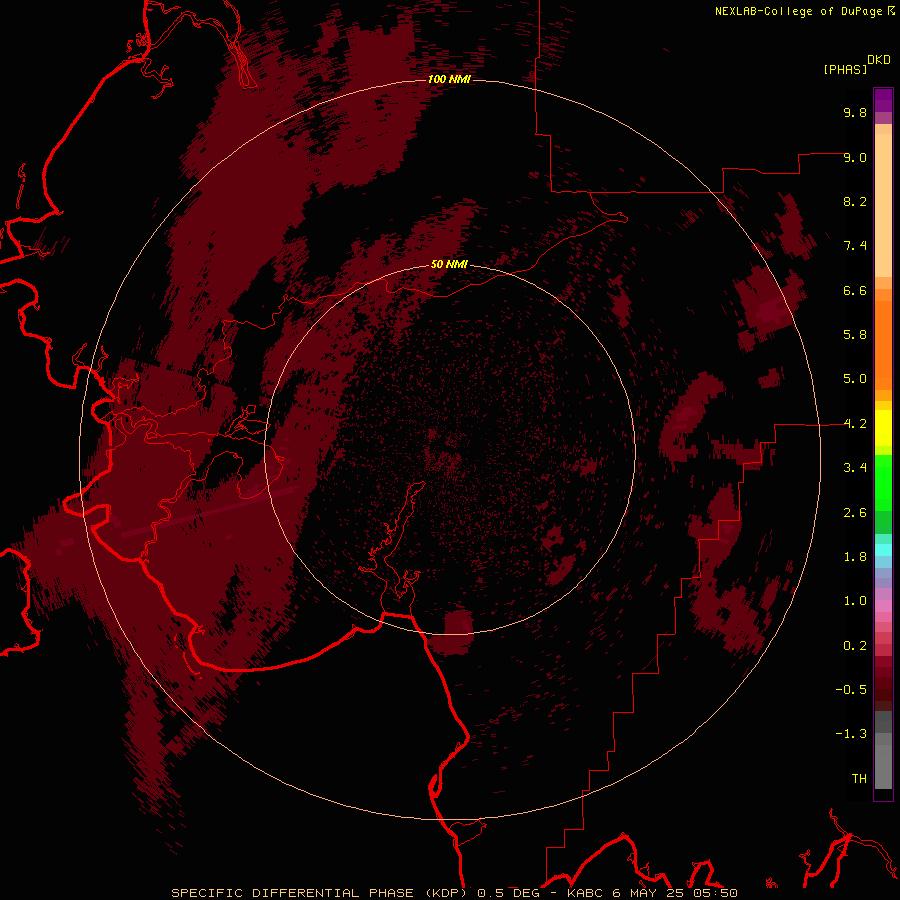This screenshot has height=900, width=900.
Task: Click the 1.8 scale value
Action: tap(855, 557)
